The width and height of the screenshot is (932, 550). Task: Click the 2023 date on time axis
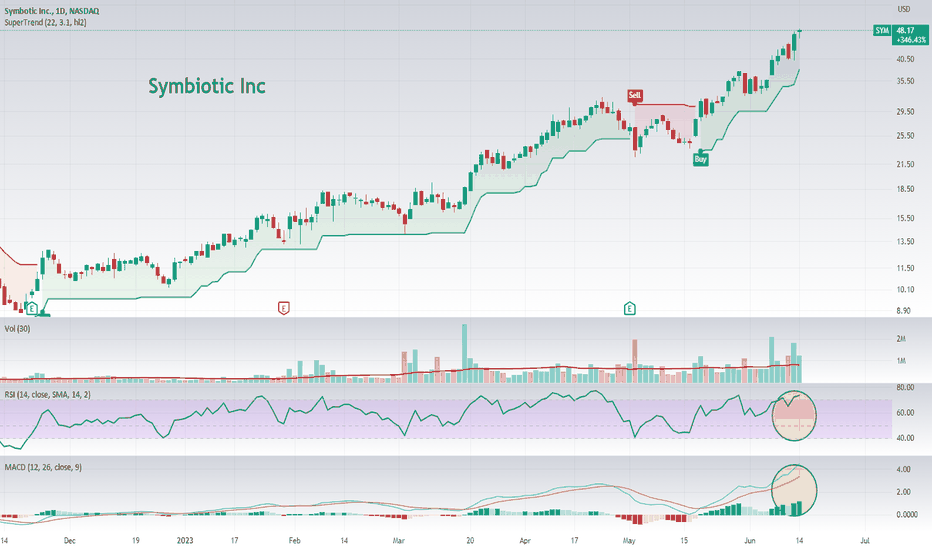[x=185, y=540]
